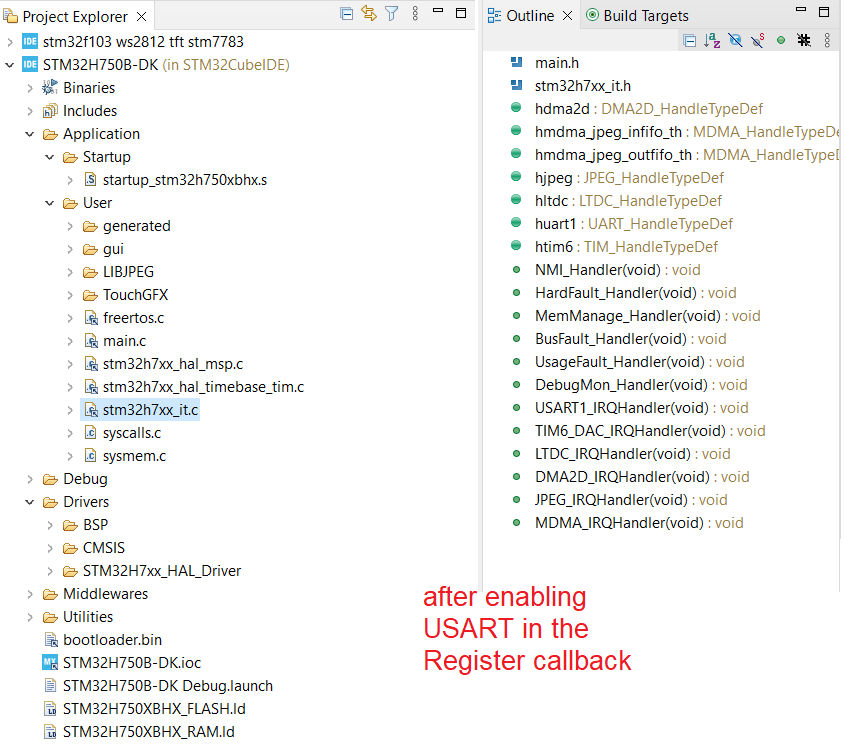This screenshot has height=755, width=853.
Task: Select stm32h7xx_it.c file
Action: (150, 410)
